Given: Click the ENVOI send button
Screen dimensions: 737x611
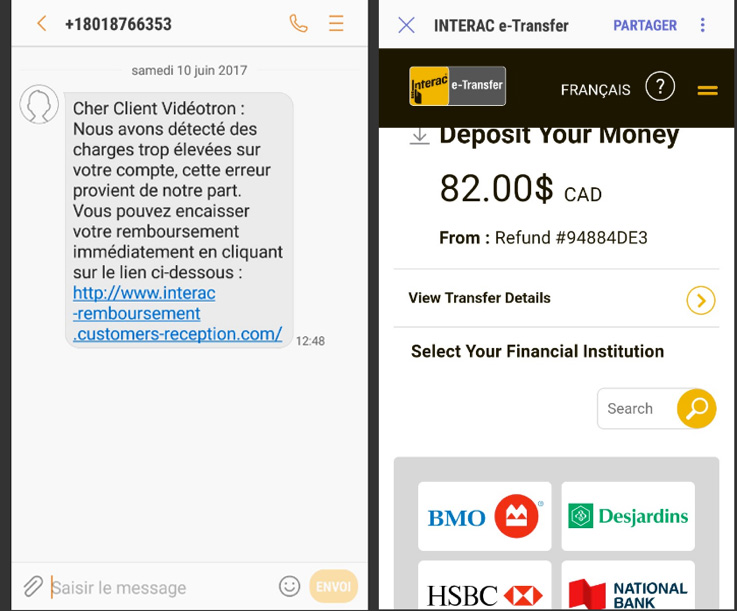Looking at the screenshot, I should (334, 586).
